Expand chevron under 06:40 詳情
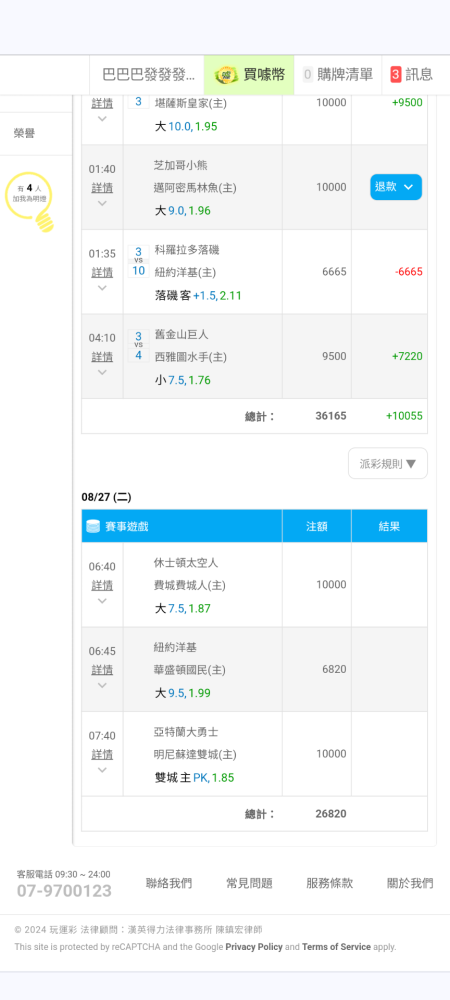The height and width of the screenshot is (1000, 450). click(102, 601)
